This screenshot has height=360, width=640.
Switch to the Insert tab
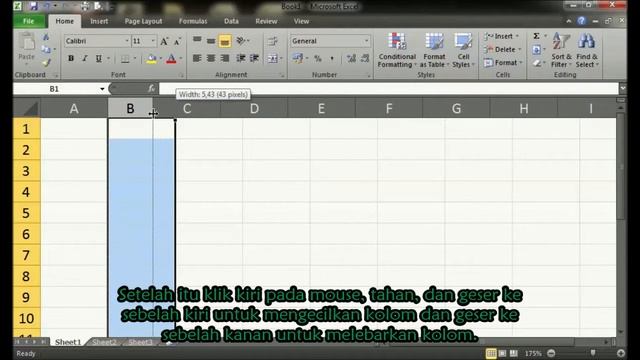[99, 21]
